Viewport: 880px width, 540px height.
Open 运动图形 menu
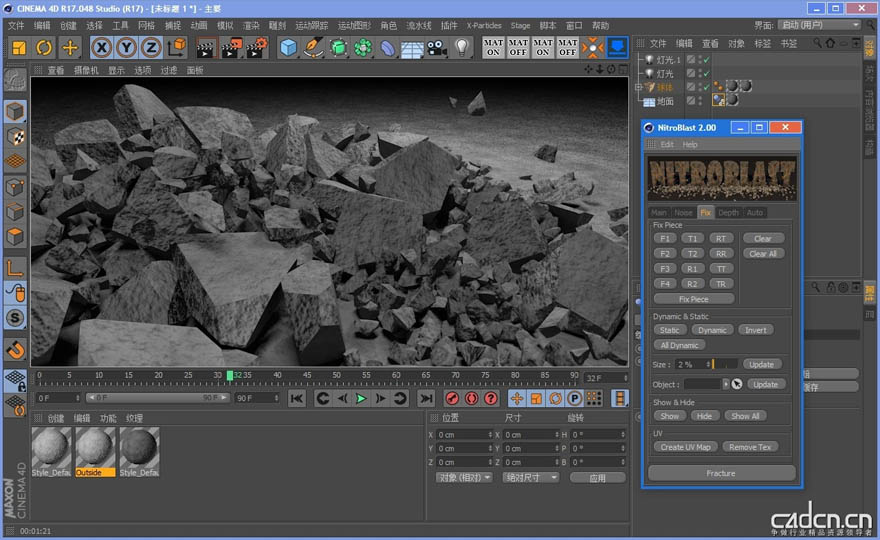(354, 25)
